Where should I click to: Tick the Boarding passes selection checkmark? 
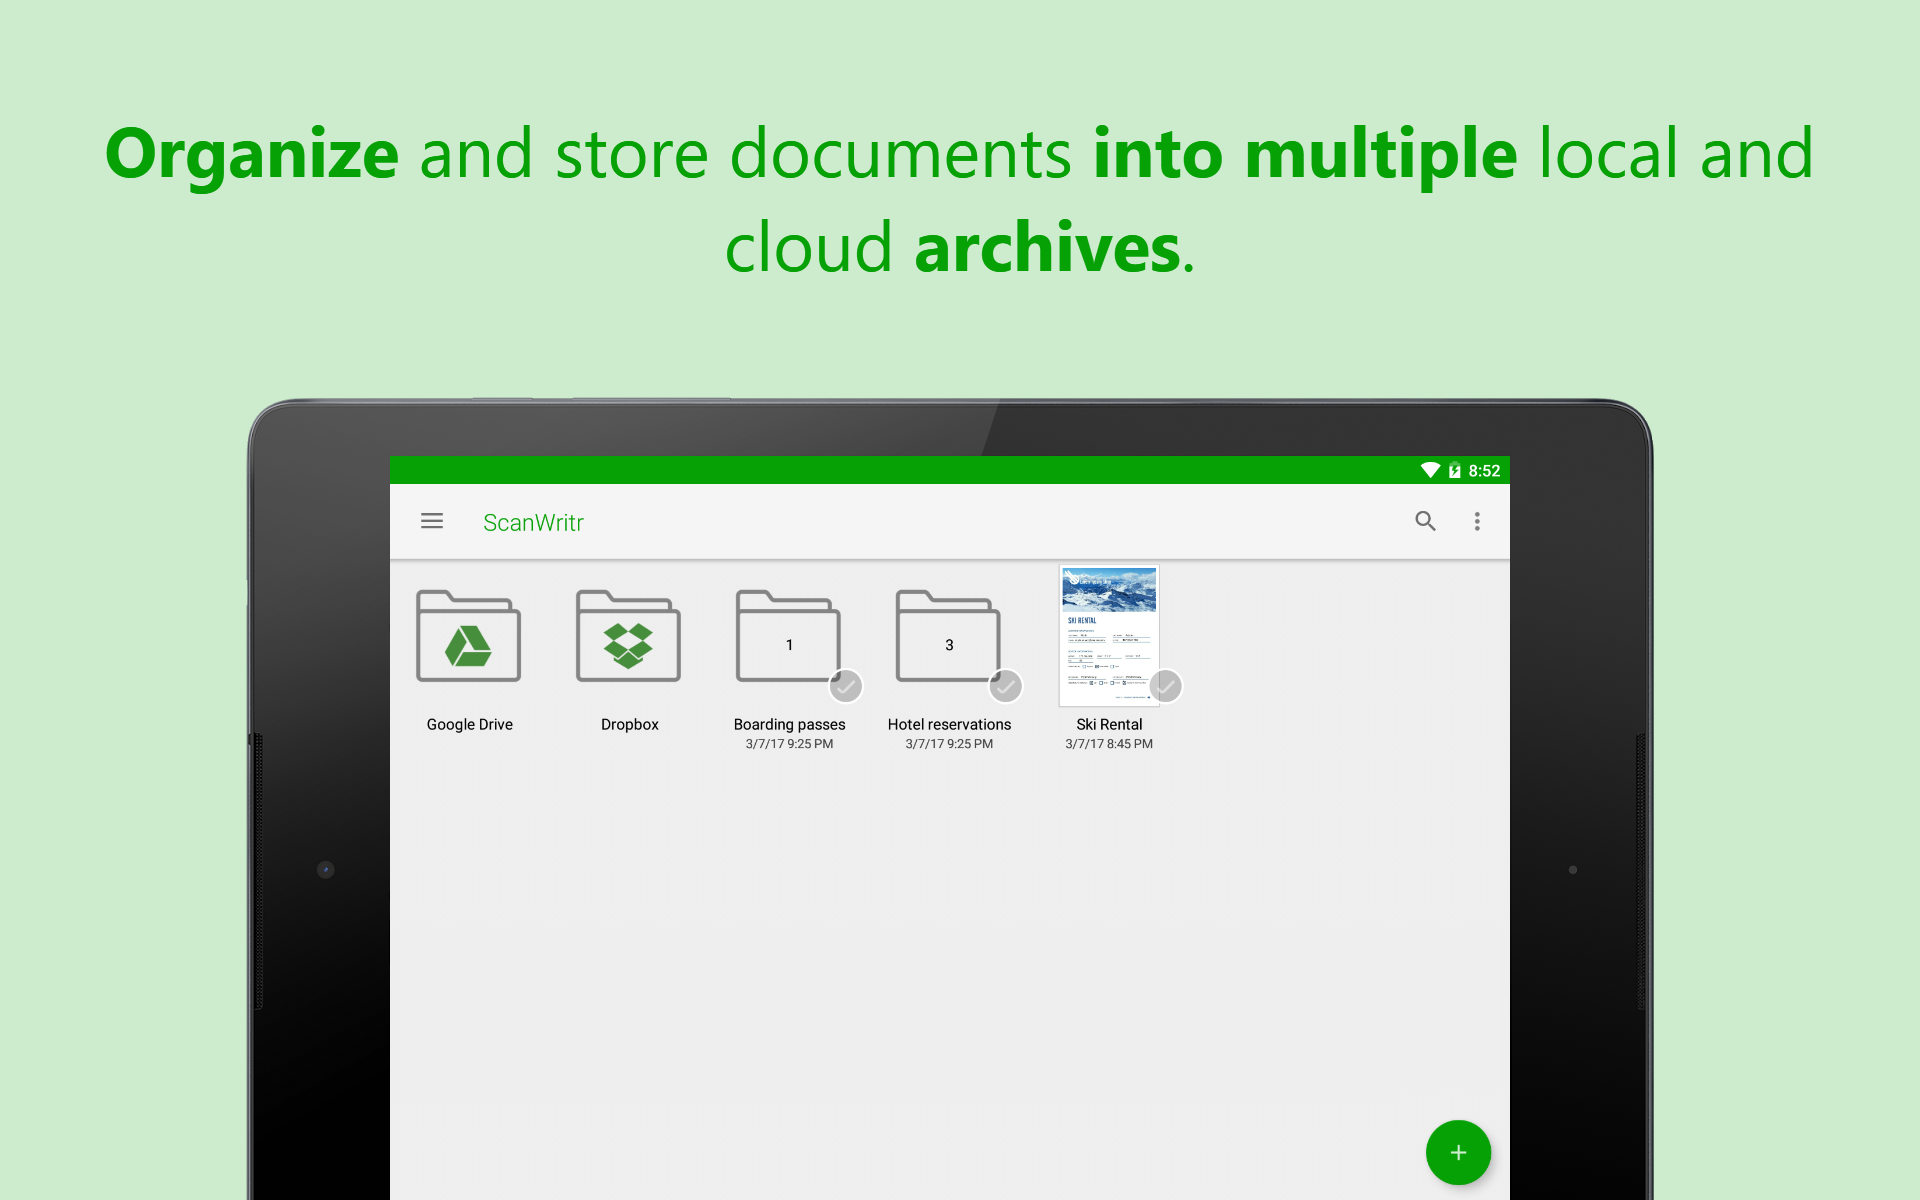846,686
